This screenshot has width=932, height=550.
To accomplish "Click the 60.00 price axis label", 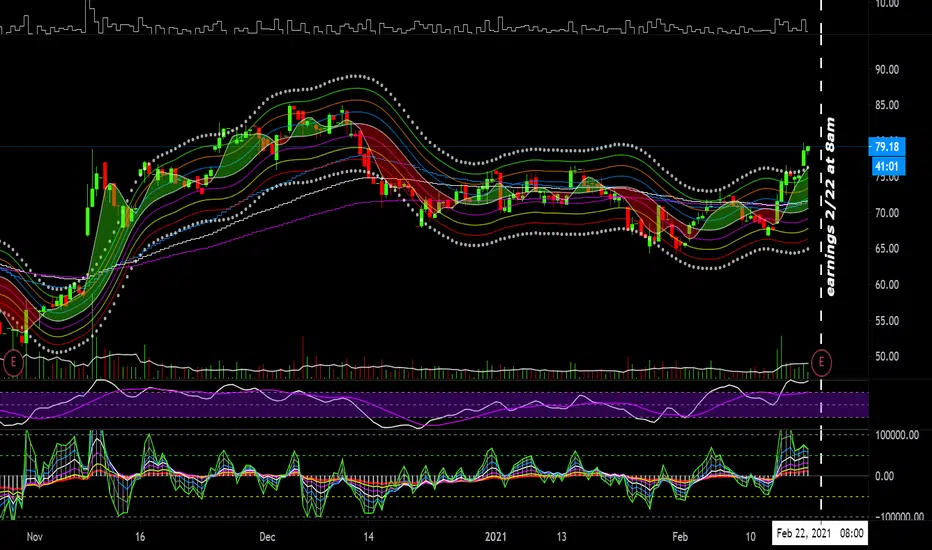I will pos(887,285).
